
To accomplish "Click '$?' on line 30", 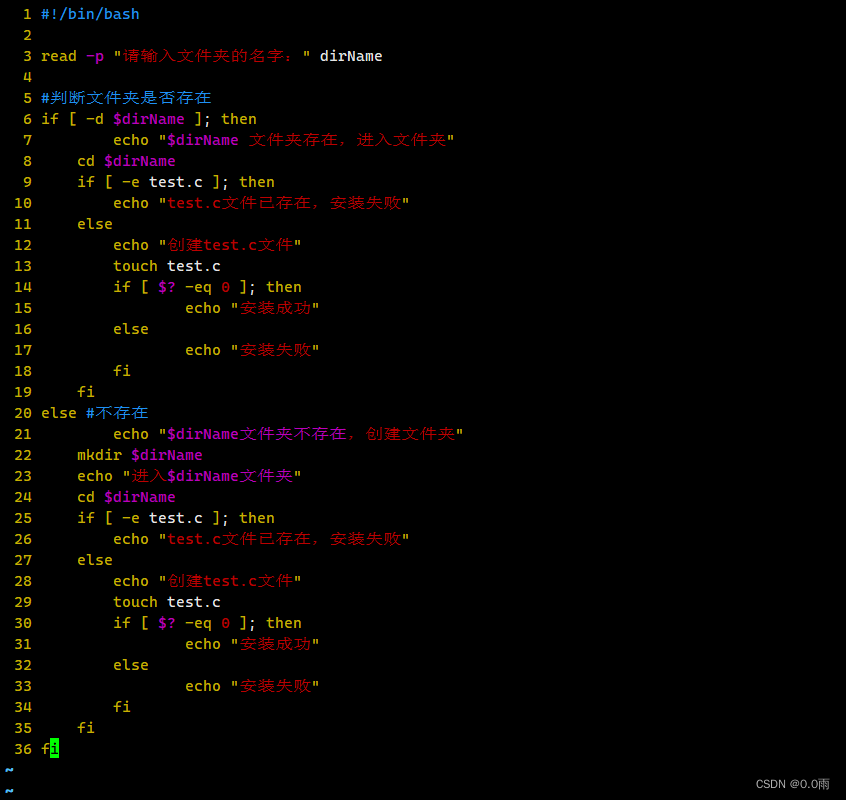I will click(x=167, y=623).
